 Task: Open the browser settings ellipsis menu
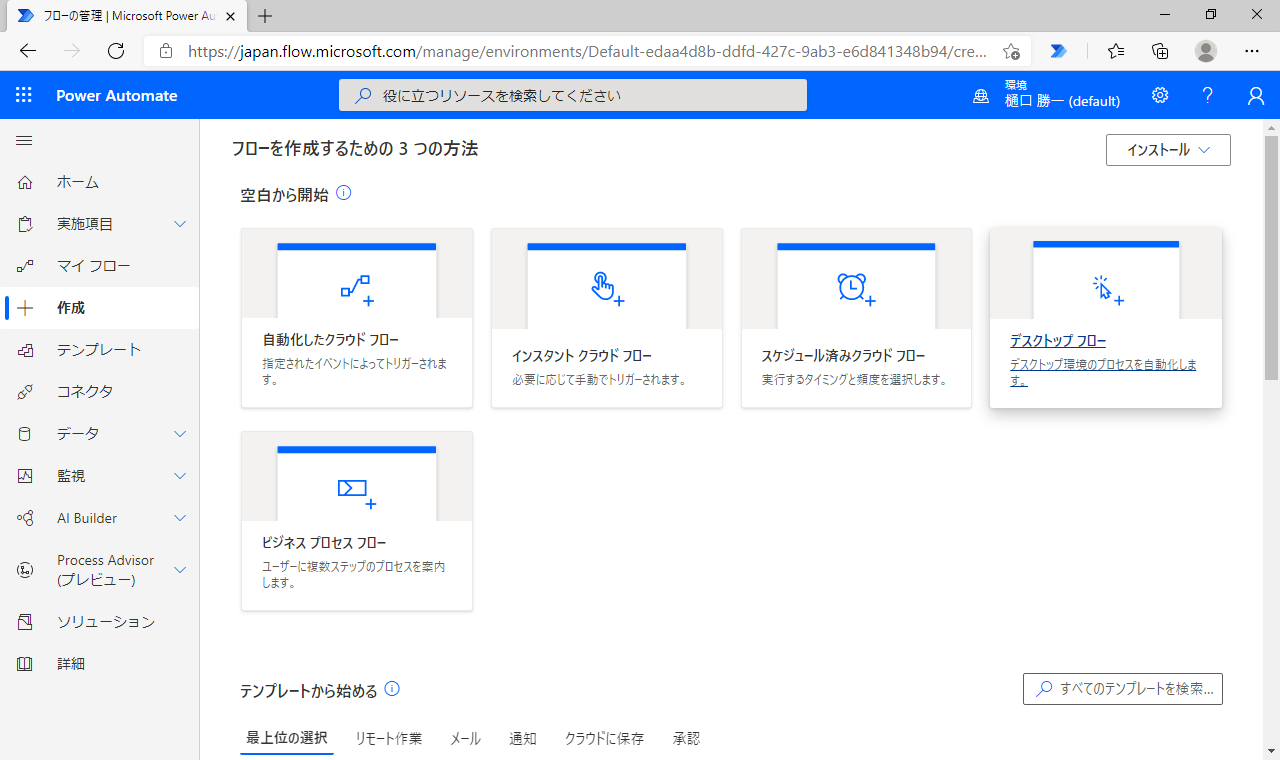coord(1252,51)
